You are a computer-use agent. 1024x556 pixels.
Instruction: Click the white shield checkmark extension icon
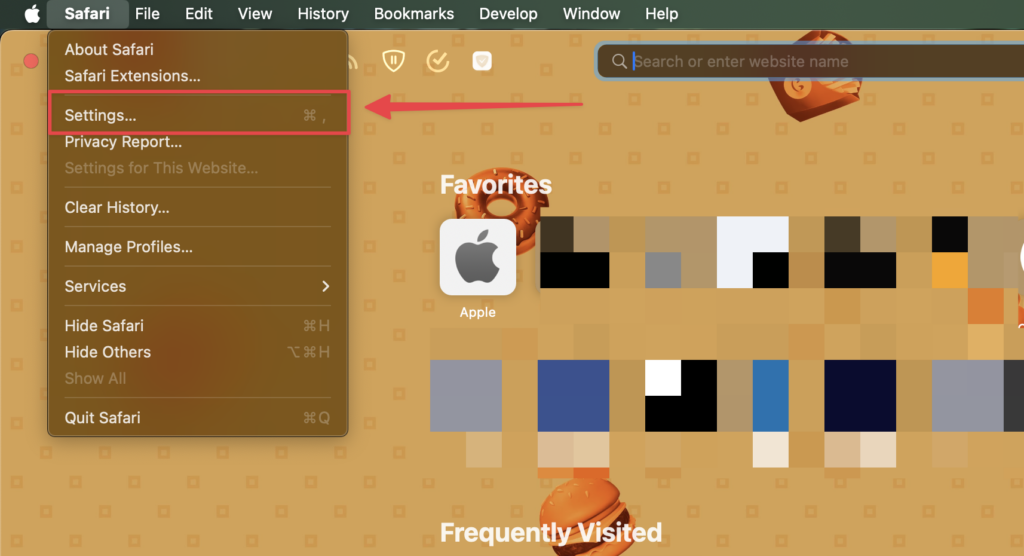(x=483, y=61)
